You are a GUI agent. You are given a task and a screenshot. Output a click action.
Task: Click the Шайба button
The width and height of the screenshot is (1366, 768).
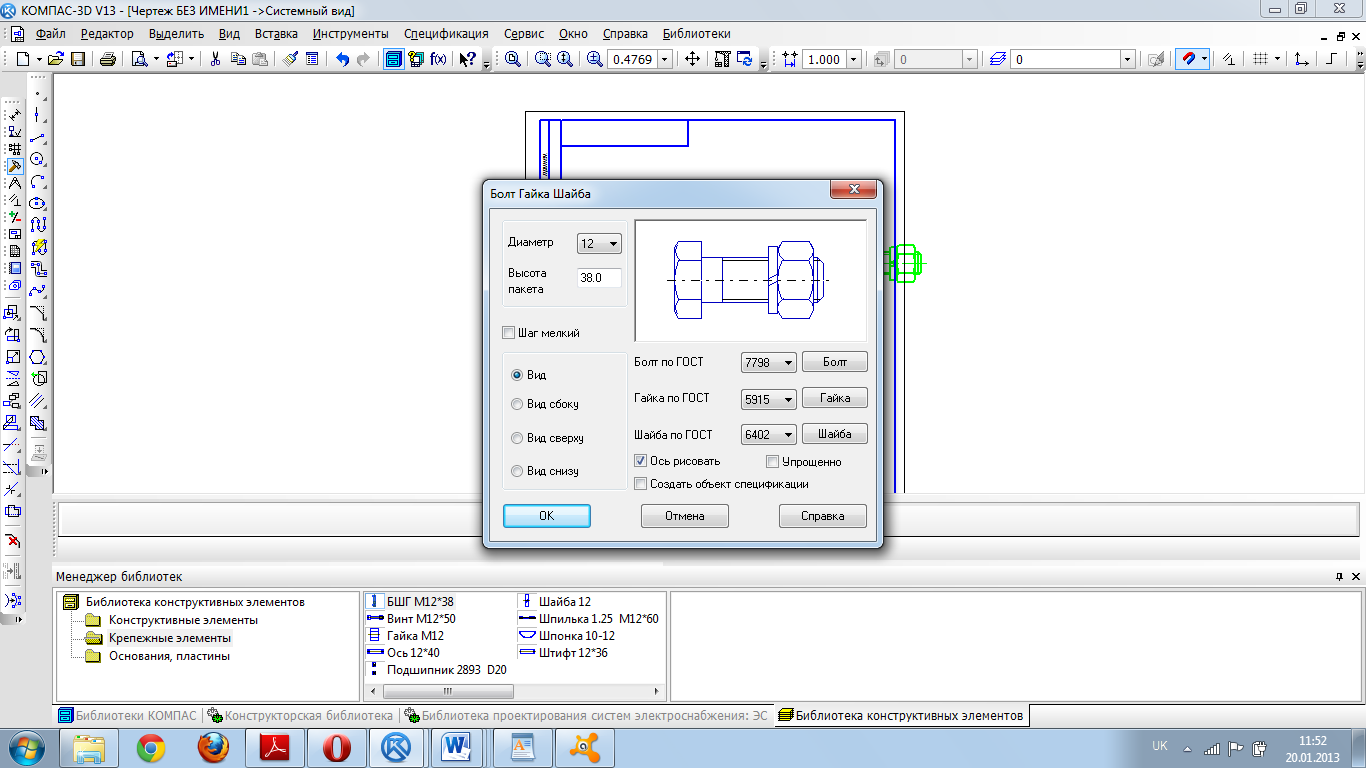(x=835, y=434)
